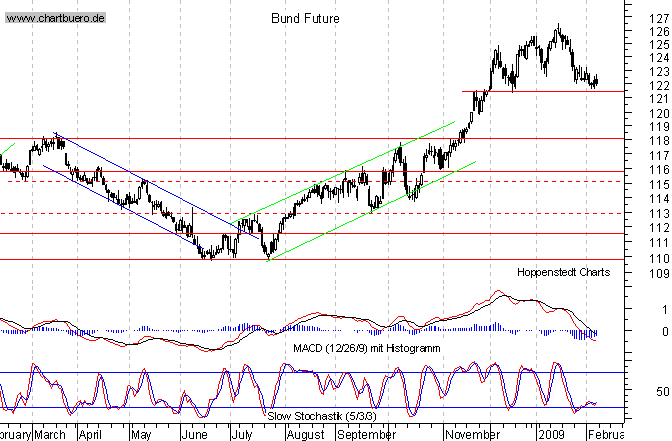672x441 pixels.
Task: Select the September label on time axis
Action: (x=366, y=435)
